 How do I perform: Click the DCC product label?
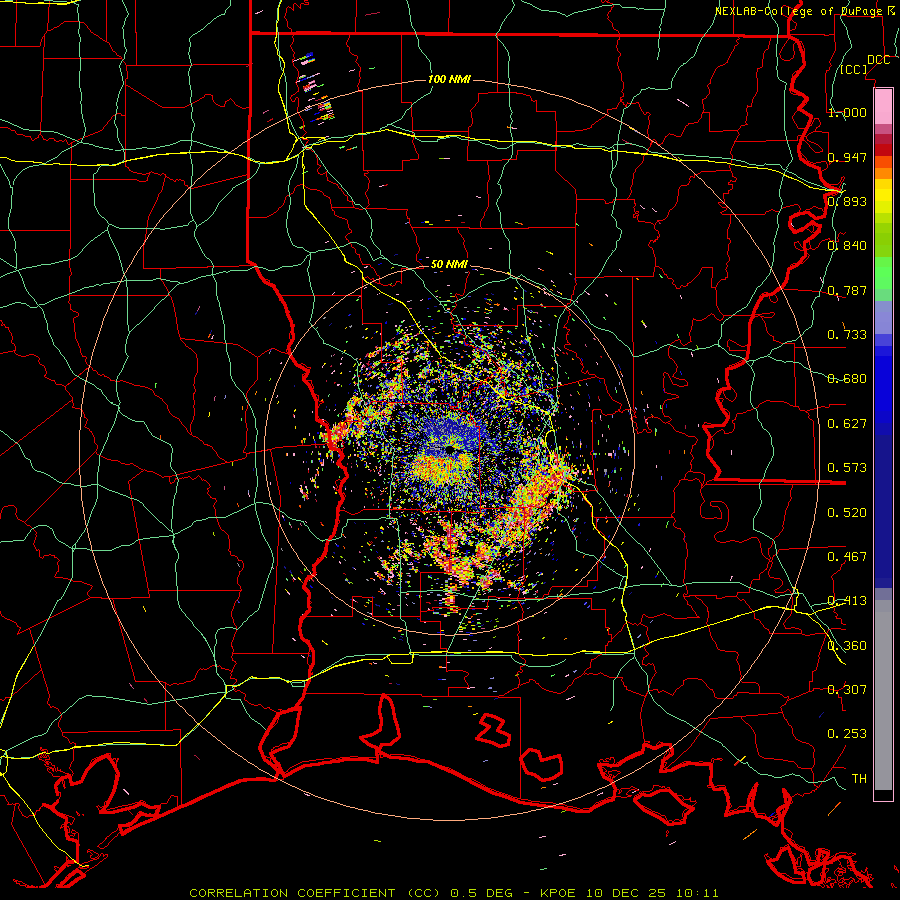tap(879, 60)
